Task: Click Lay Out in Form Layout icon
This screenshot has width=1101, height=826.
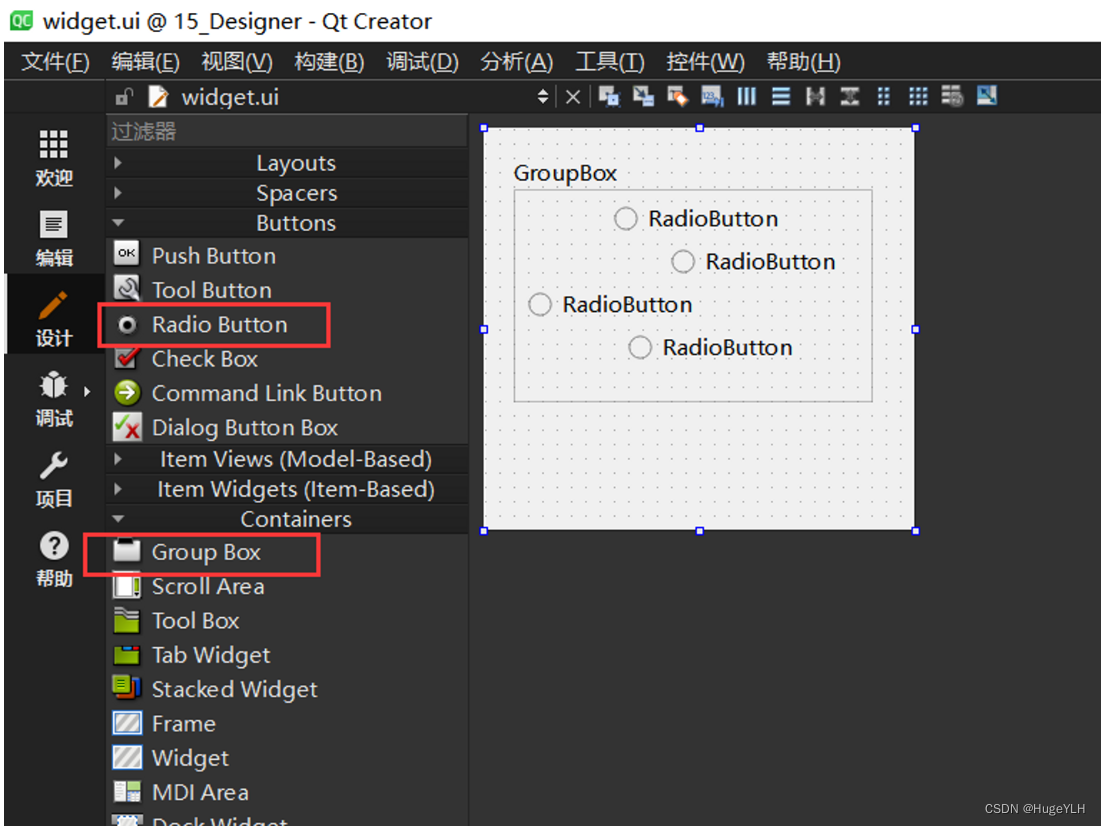Action: (x=884, y=96)
